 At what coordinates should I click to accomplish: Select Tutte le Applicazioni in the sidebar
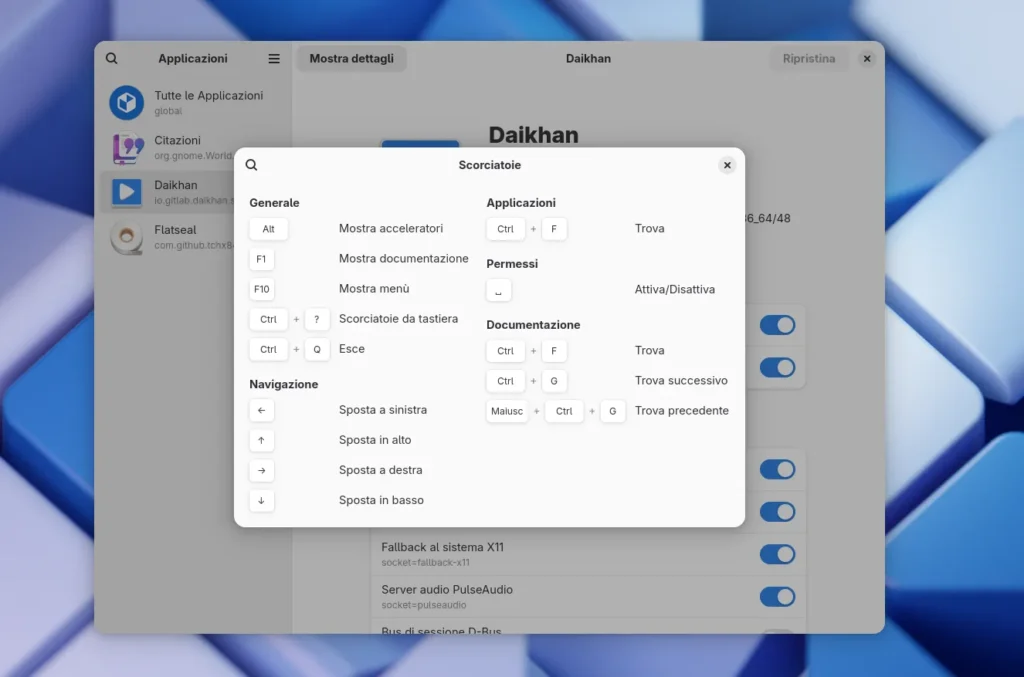[193, 102]
